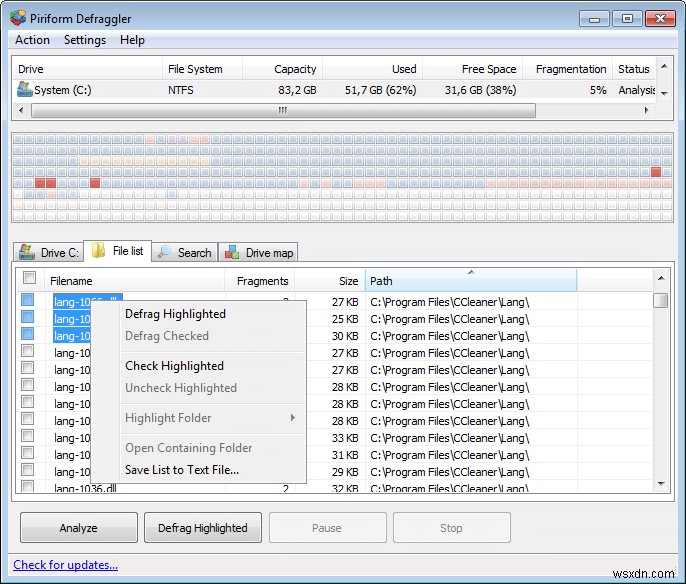Viewport: 686px width, 584px height.
Task: Open the Check for updates link
Action: pos(66,565)
